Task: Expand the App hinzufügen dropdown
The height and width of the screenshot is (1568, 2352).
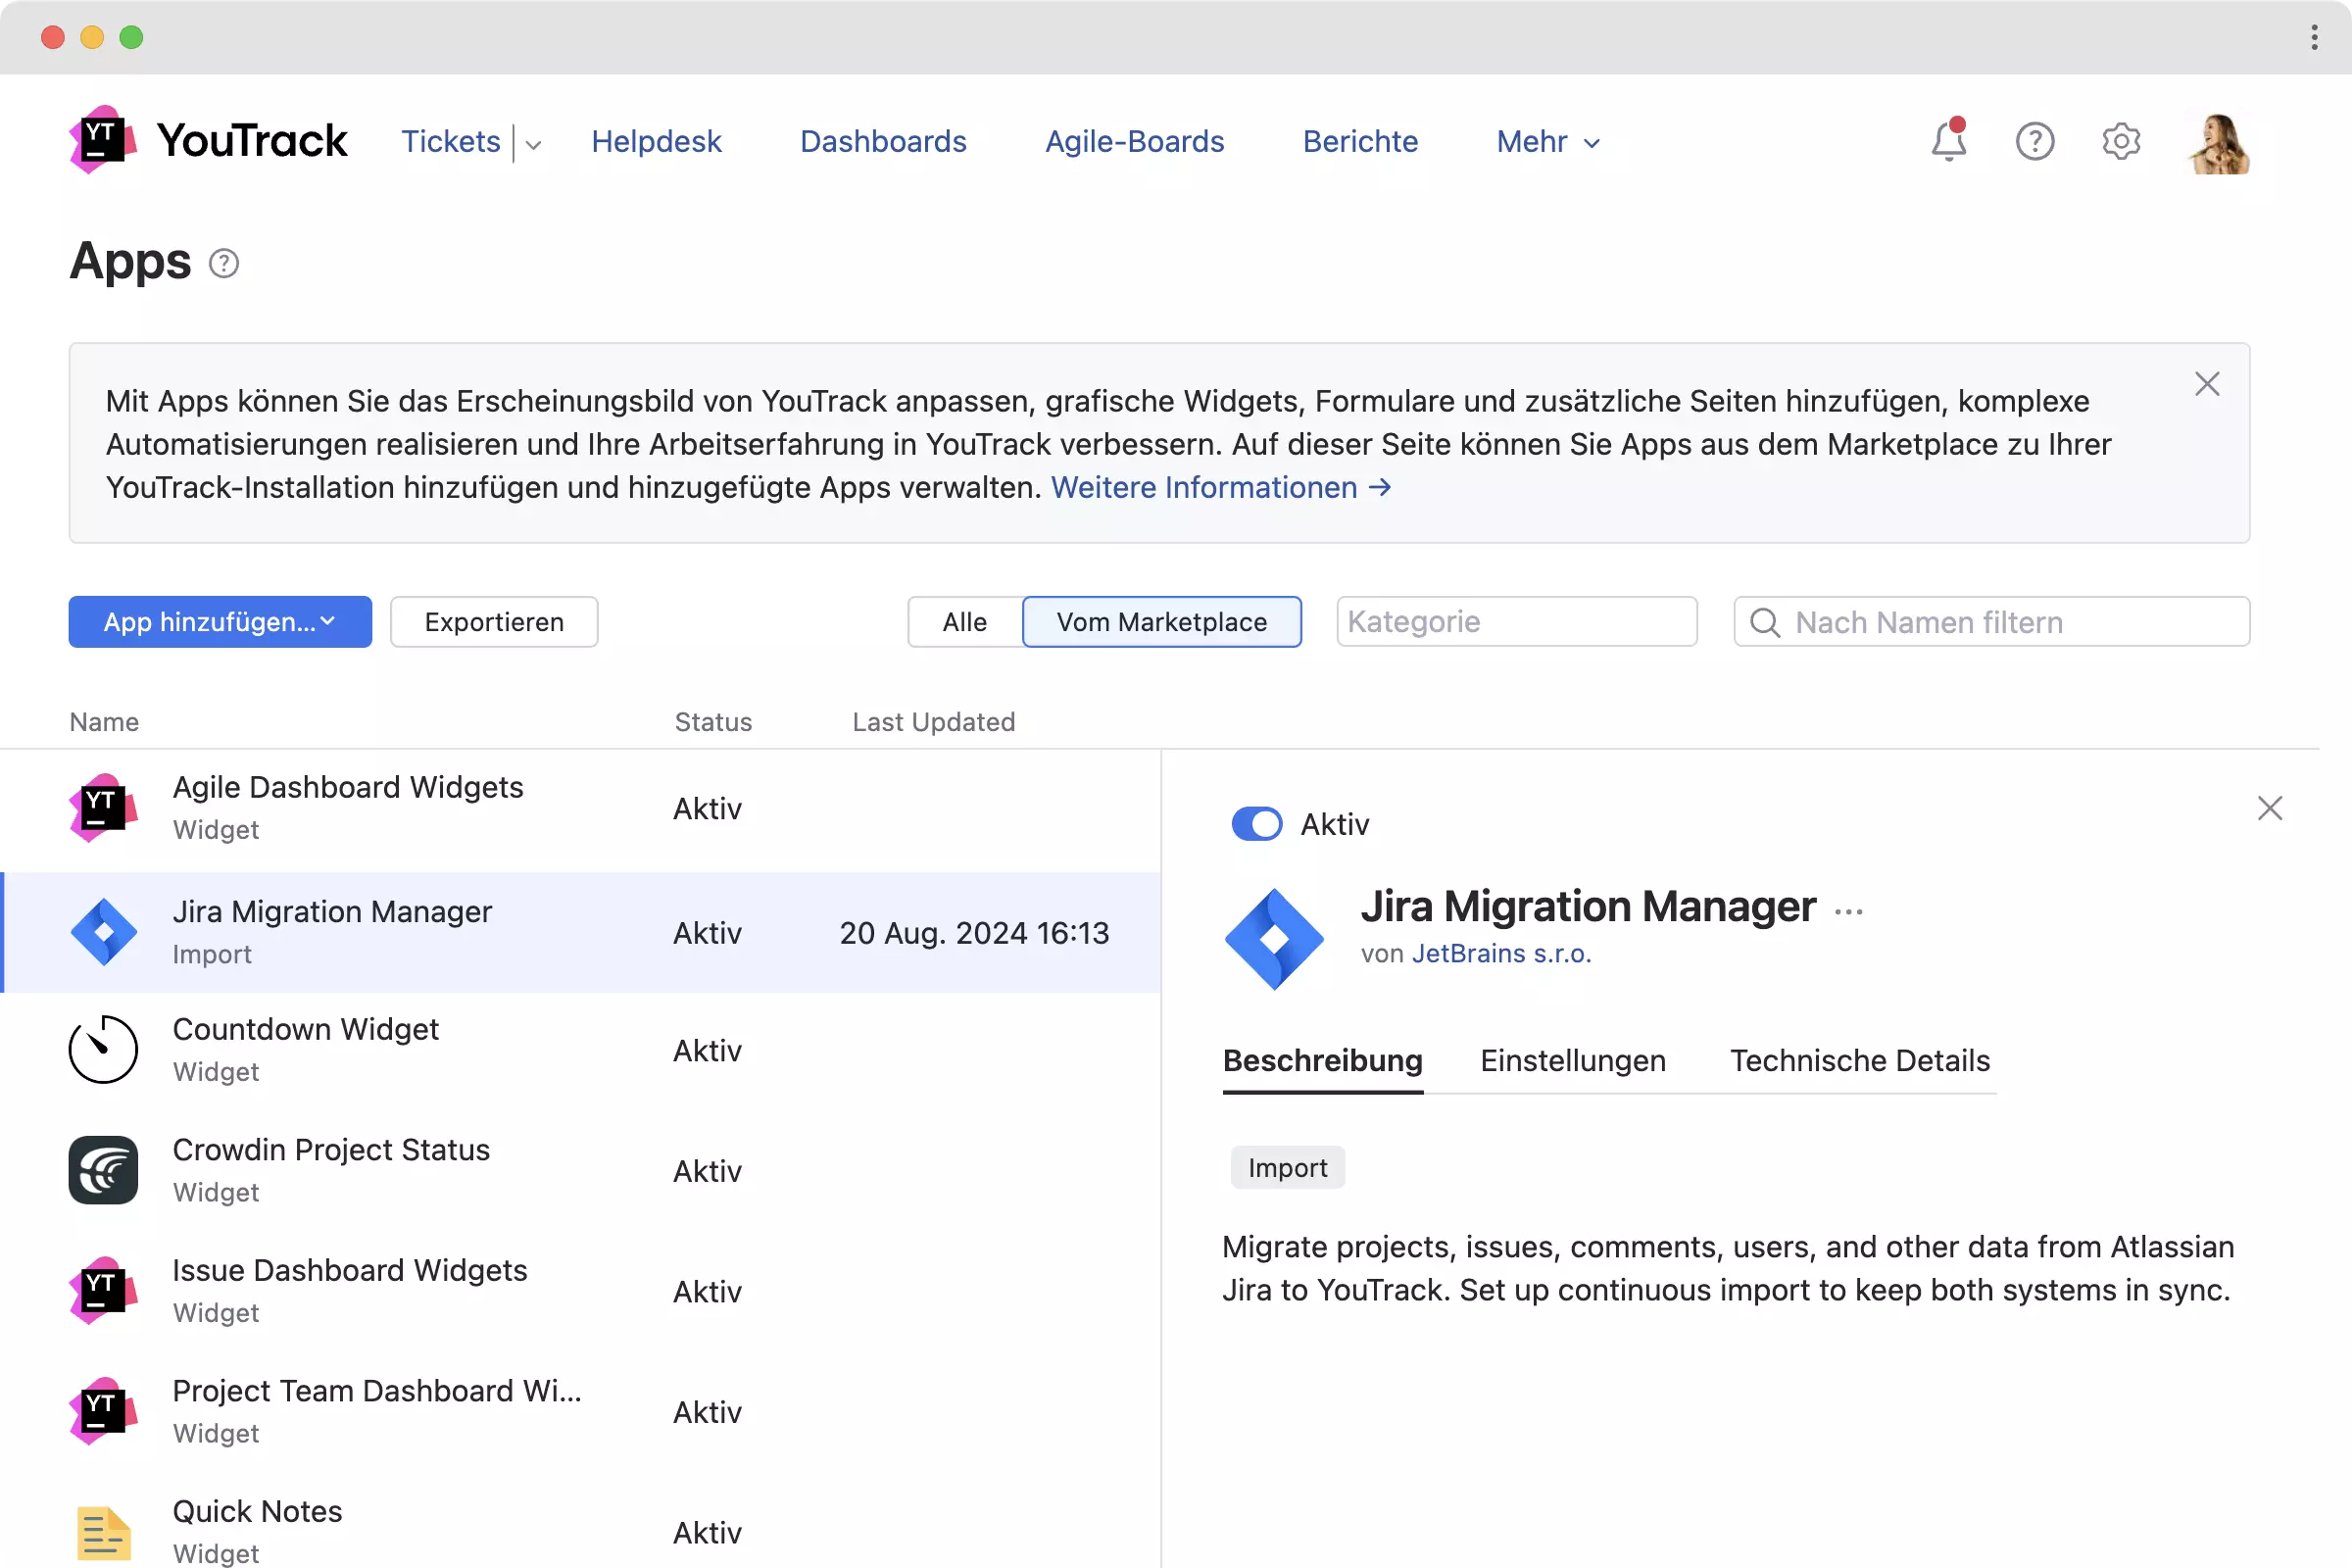Action: tap(220, 622)
